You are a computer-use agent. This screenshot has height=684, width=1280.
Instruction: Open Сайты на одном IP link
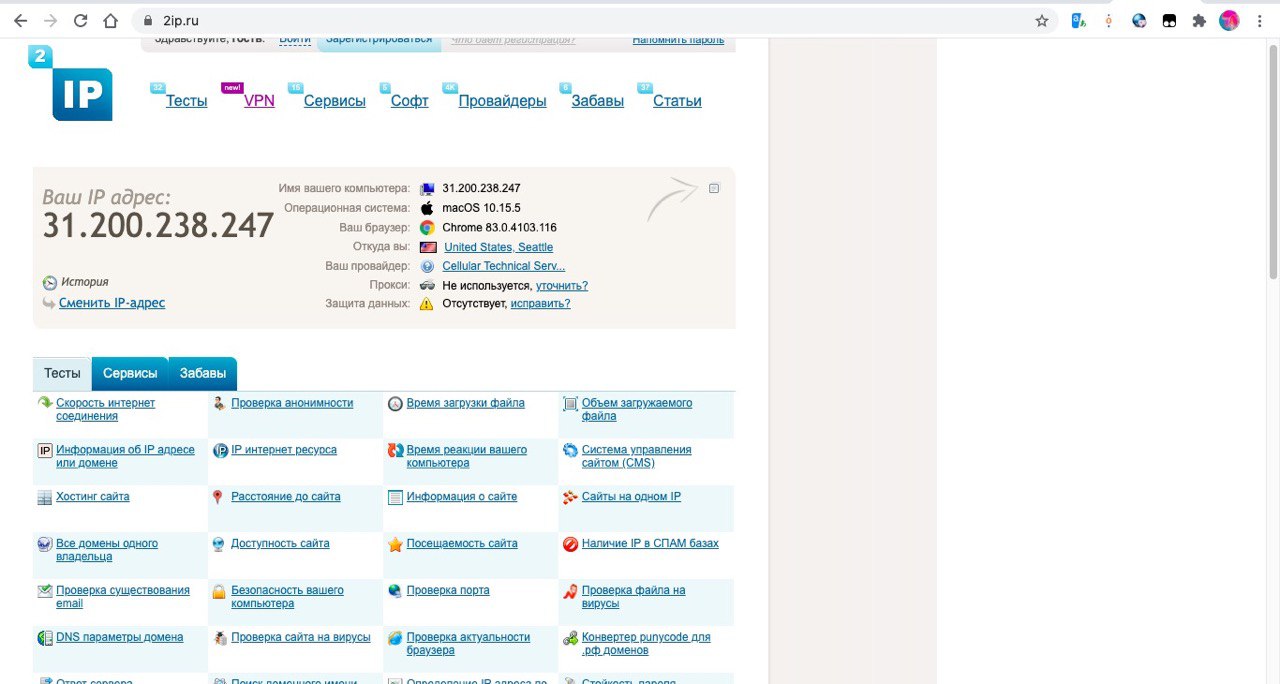pyautogui.click(x=631, y=497)
